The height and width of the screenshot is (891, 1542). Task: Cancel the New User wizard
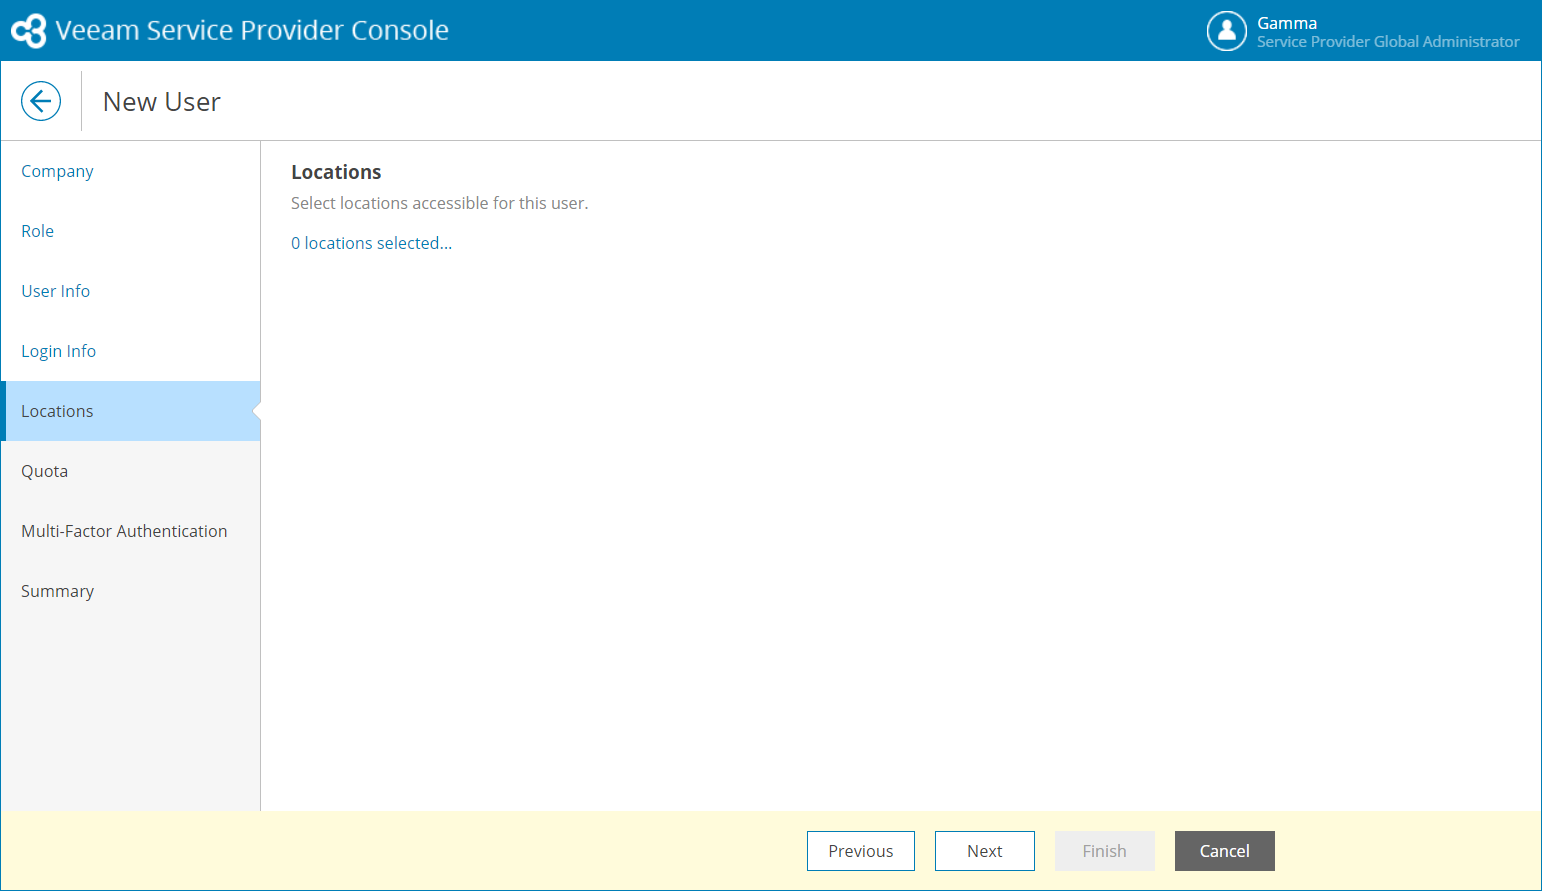[1225, 851]
